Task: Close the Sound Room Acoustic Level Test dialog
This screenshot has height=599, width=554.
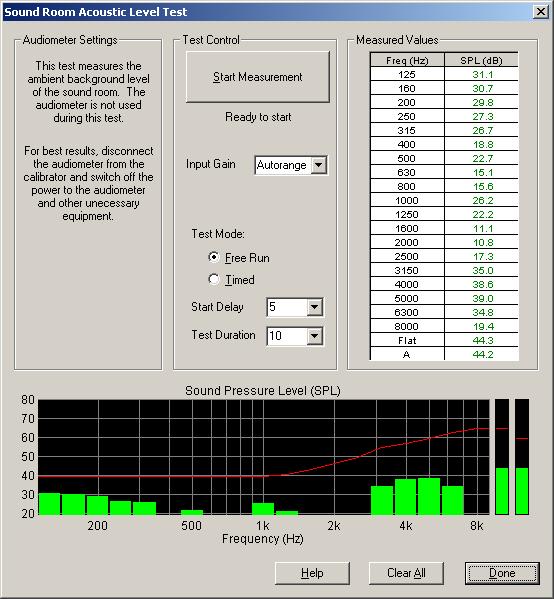Action: [541, 11]
